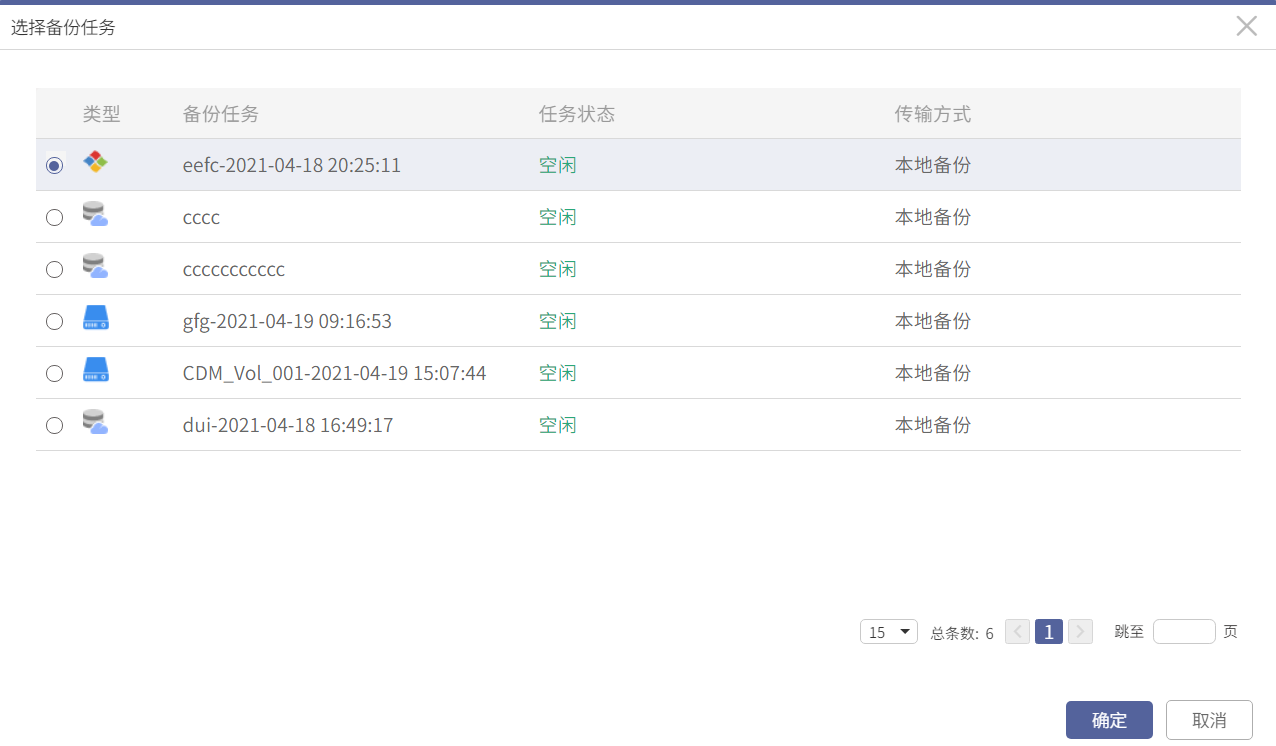Image resolution: width=1276 pixels, height=746 pixels.
Task: Click task name eefc-2021-04-18 20:25:11
Action: [x=292, y=165]
